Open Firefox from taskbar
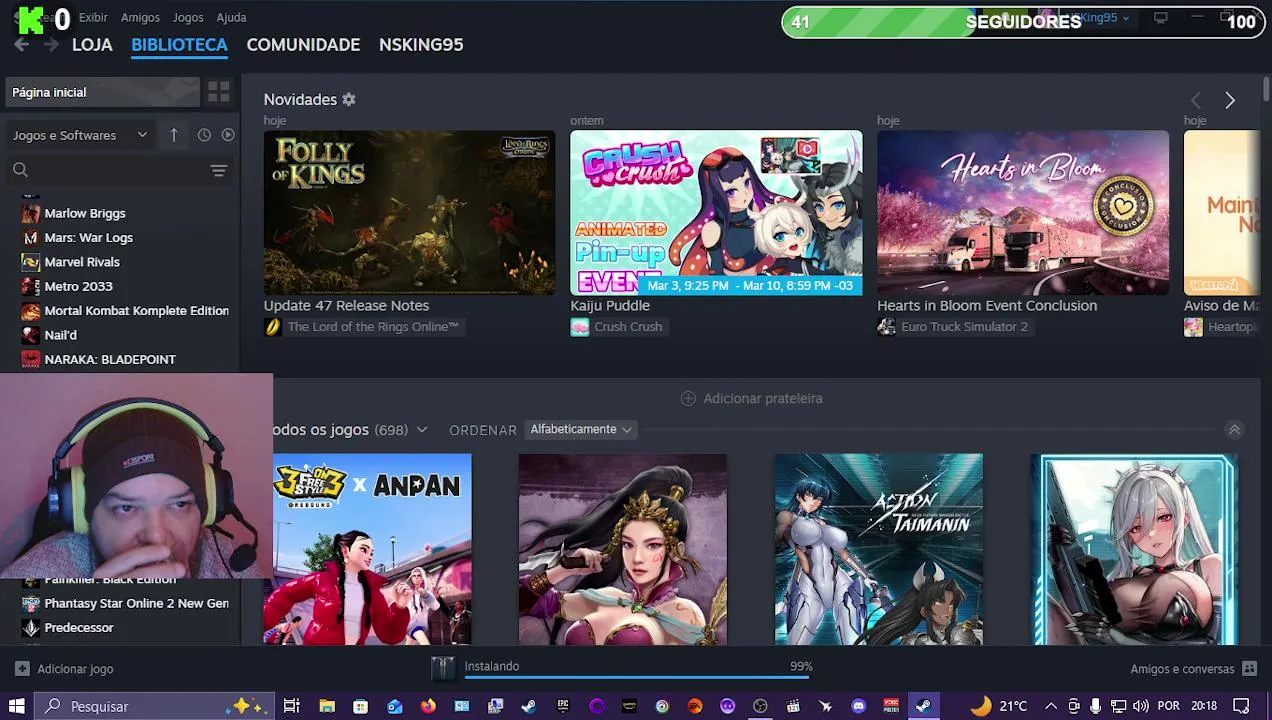Image resolution: width=1272 pixels, height=720 pixels. [x=428, y=706]
